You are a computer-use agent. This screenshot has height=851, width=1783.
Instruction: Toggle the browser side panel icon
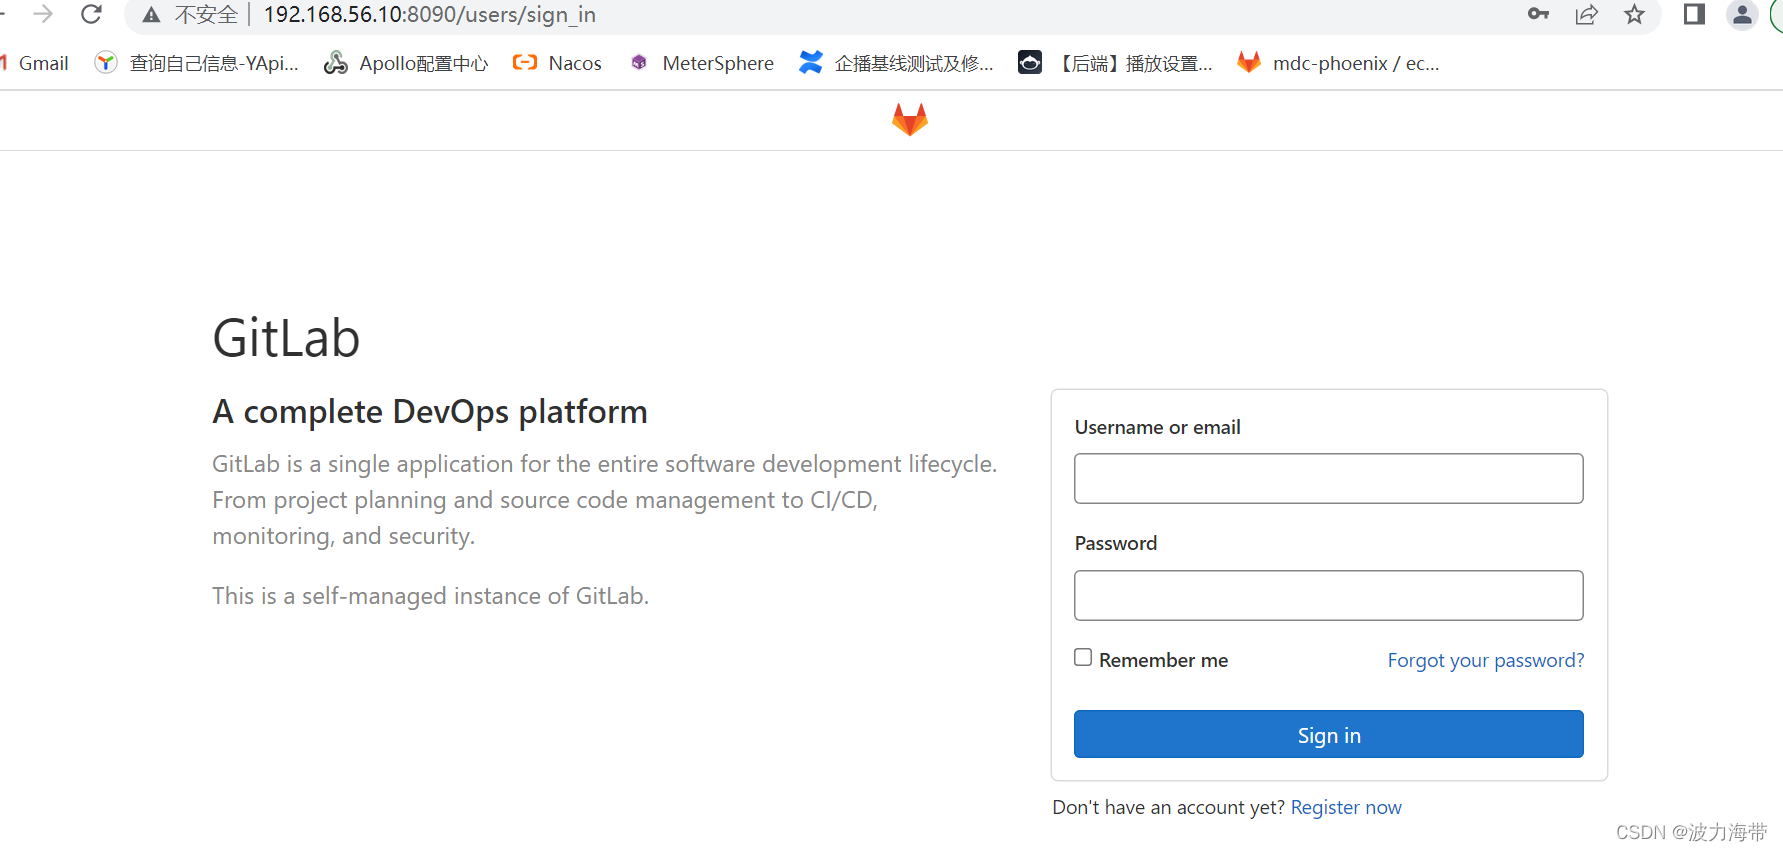point(1694,14)
